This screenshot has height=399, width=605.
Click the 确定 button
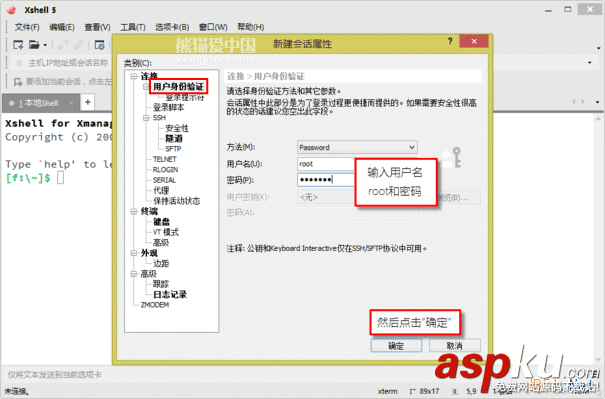click(396, 345)
